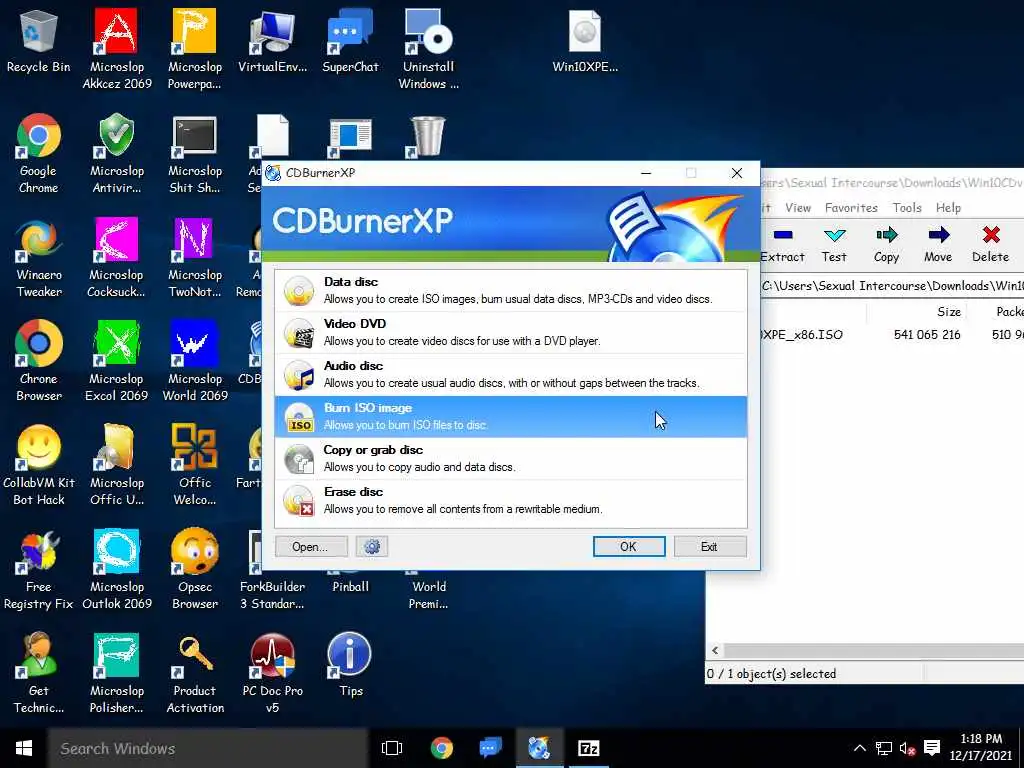Open CDBurnerXP settings gear button
Screen dimensions: 1024x768
tap(372, 547)
